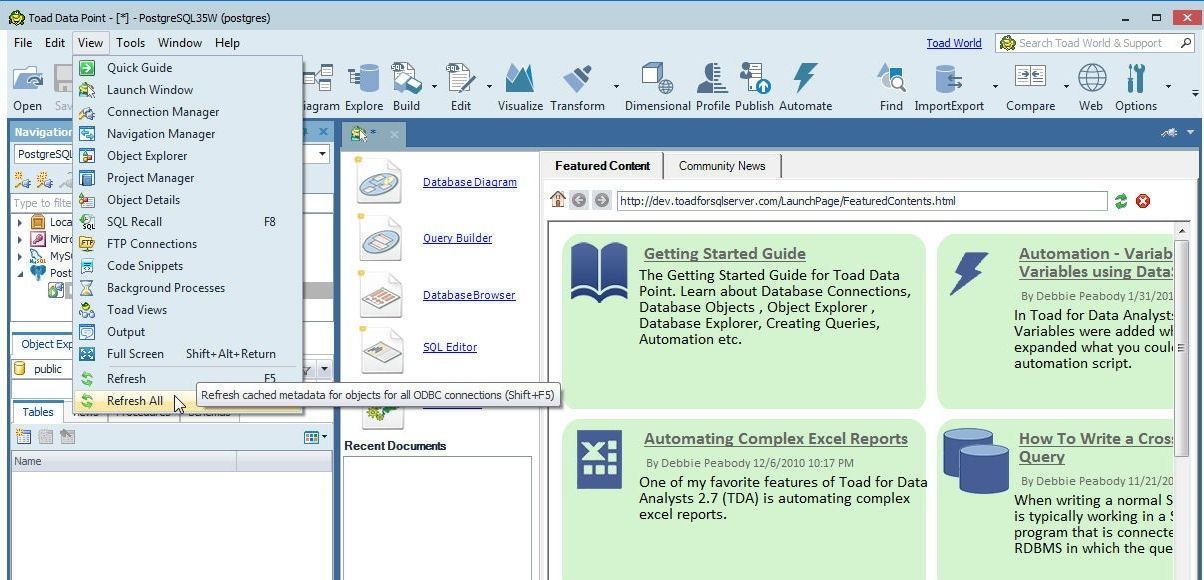Open the Edit menu
Image resolution: width=1204 pixels, height=580 pixels.
coord(55,43)
